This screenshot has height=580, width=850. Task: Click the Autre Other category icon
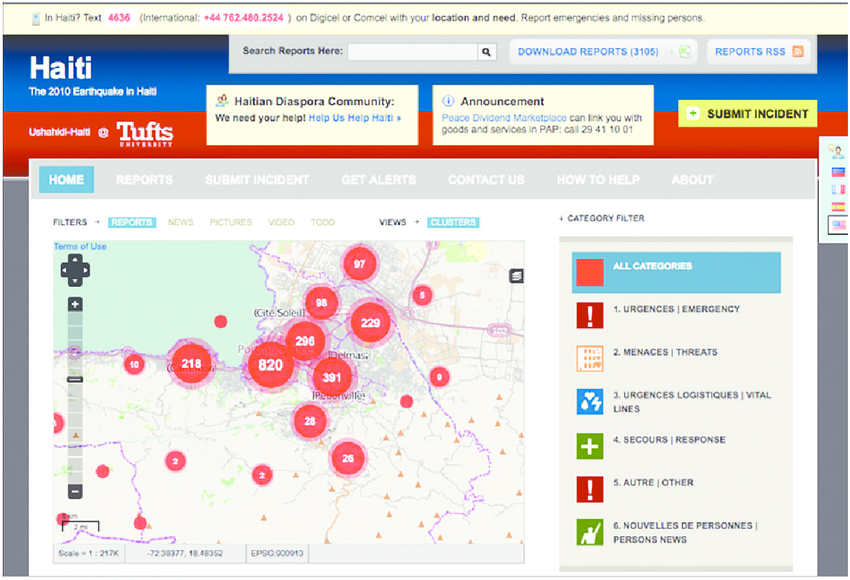point(590,489)
